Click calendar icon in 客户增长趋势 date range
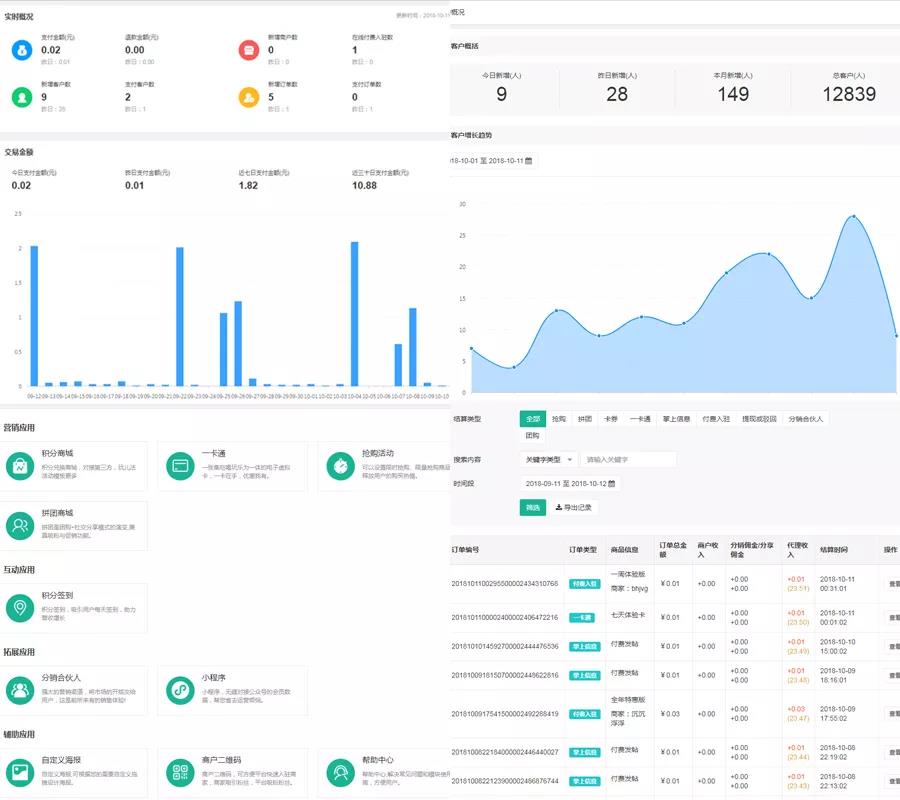The image size is (900, 800). [x=529, y=161]
